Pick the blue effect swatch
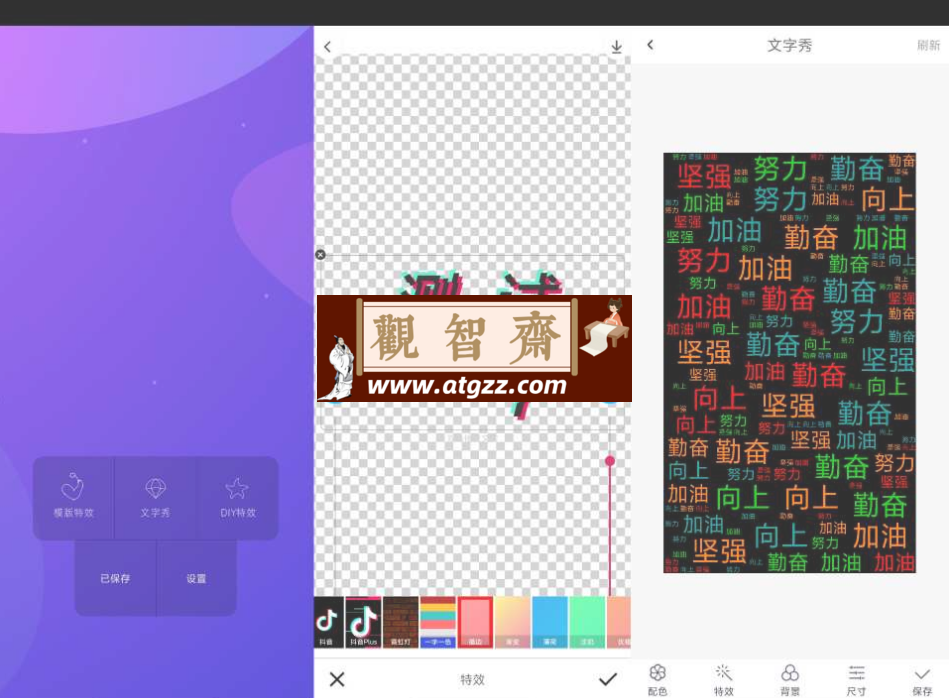950x698 pixels. coord(550,622)
